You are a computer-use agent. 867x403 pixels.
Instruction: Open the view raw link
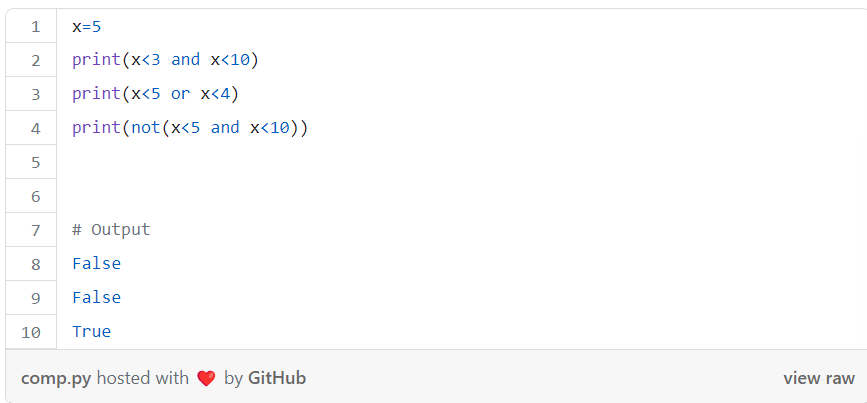819,379
